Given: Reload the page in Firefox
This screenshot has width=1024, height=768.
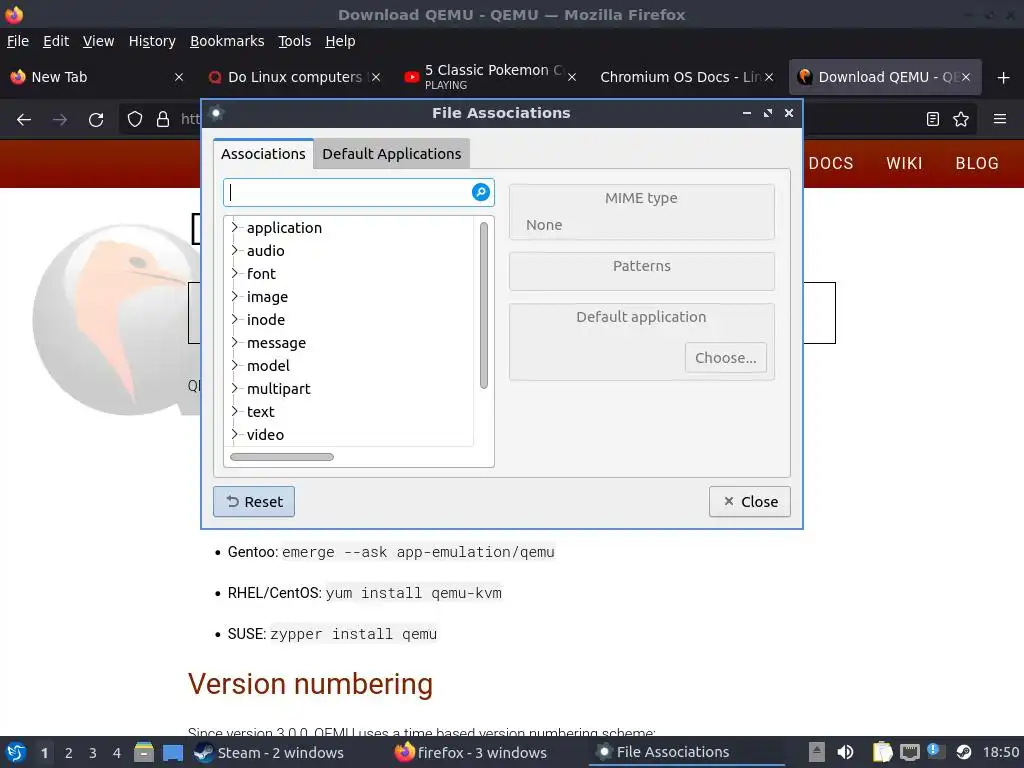Looking at the screenshot, I should (96, 120).
